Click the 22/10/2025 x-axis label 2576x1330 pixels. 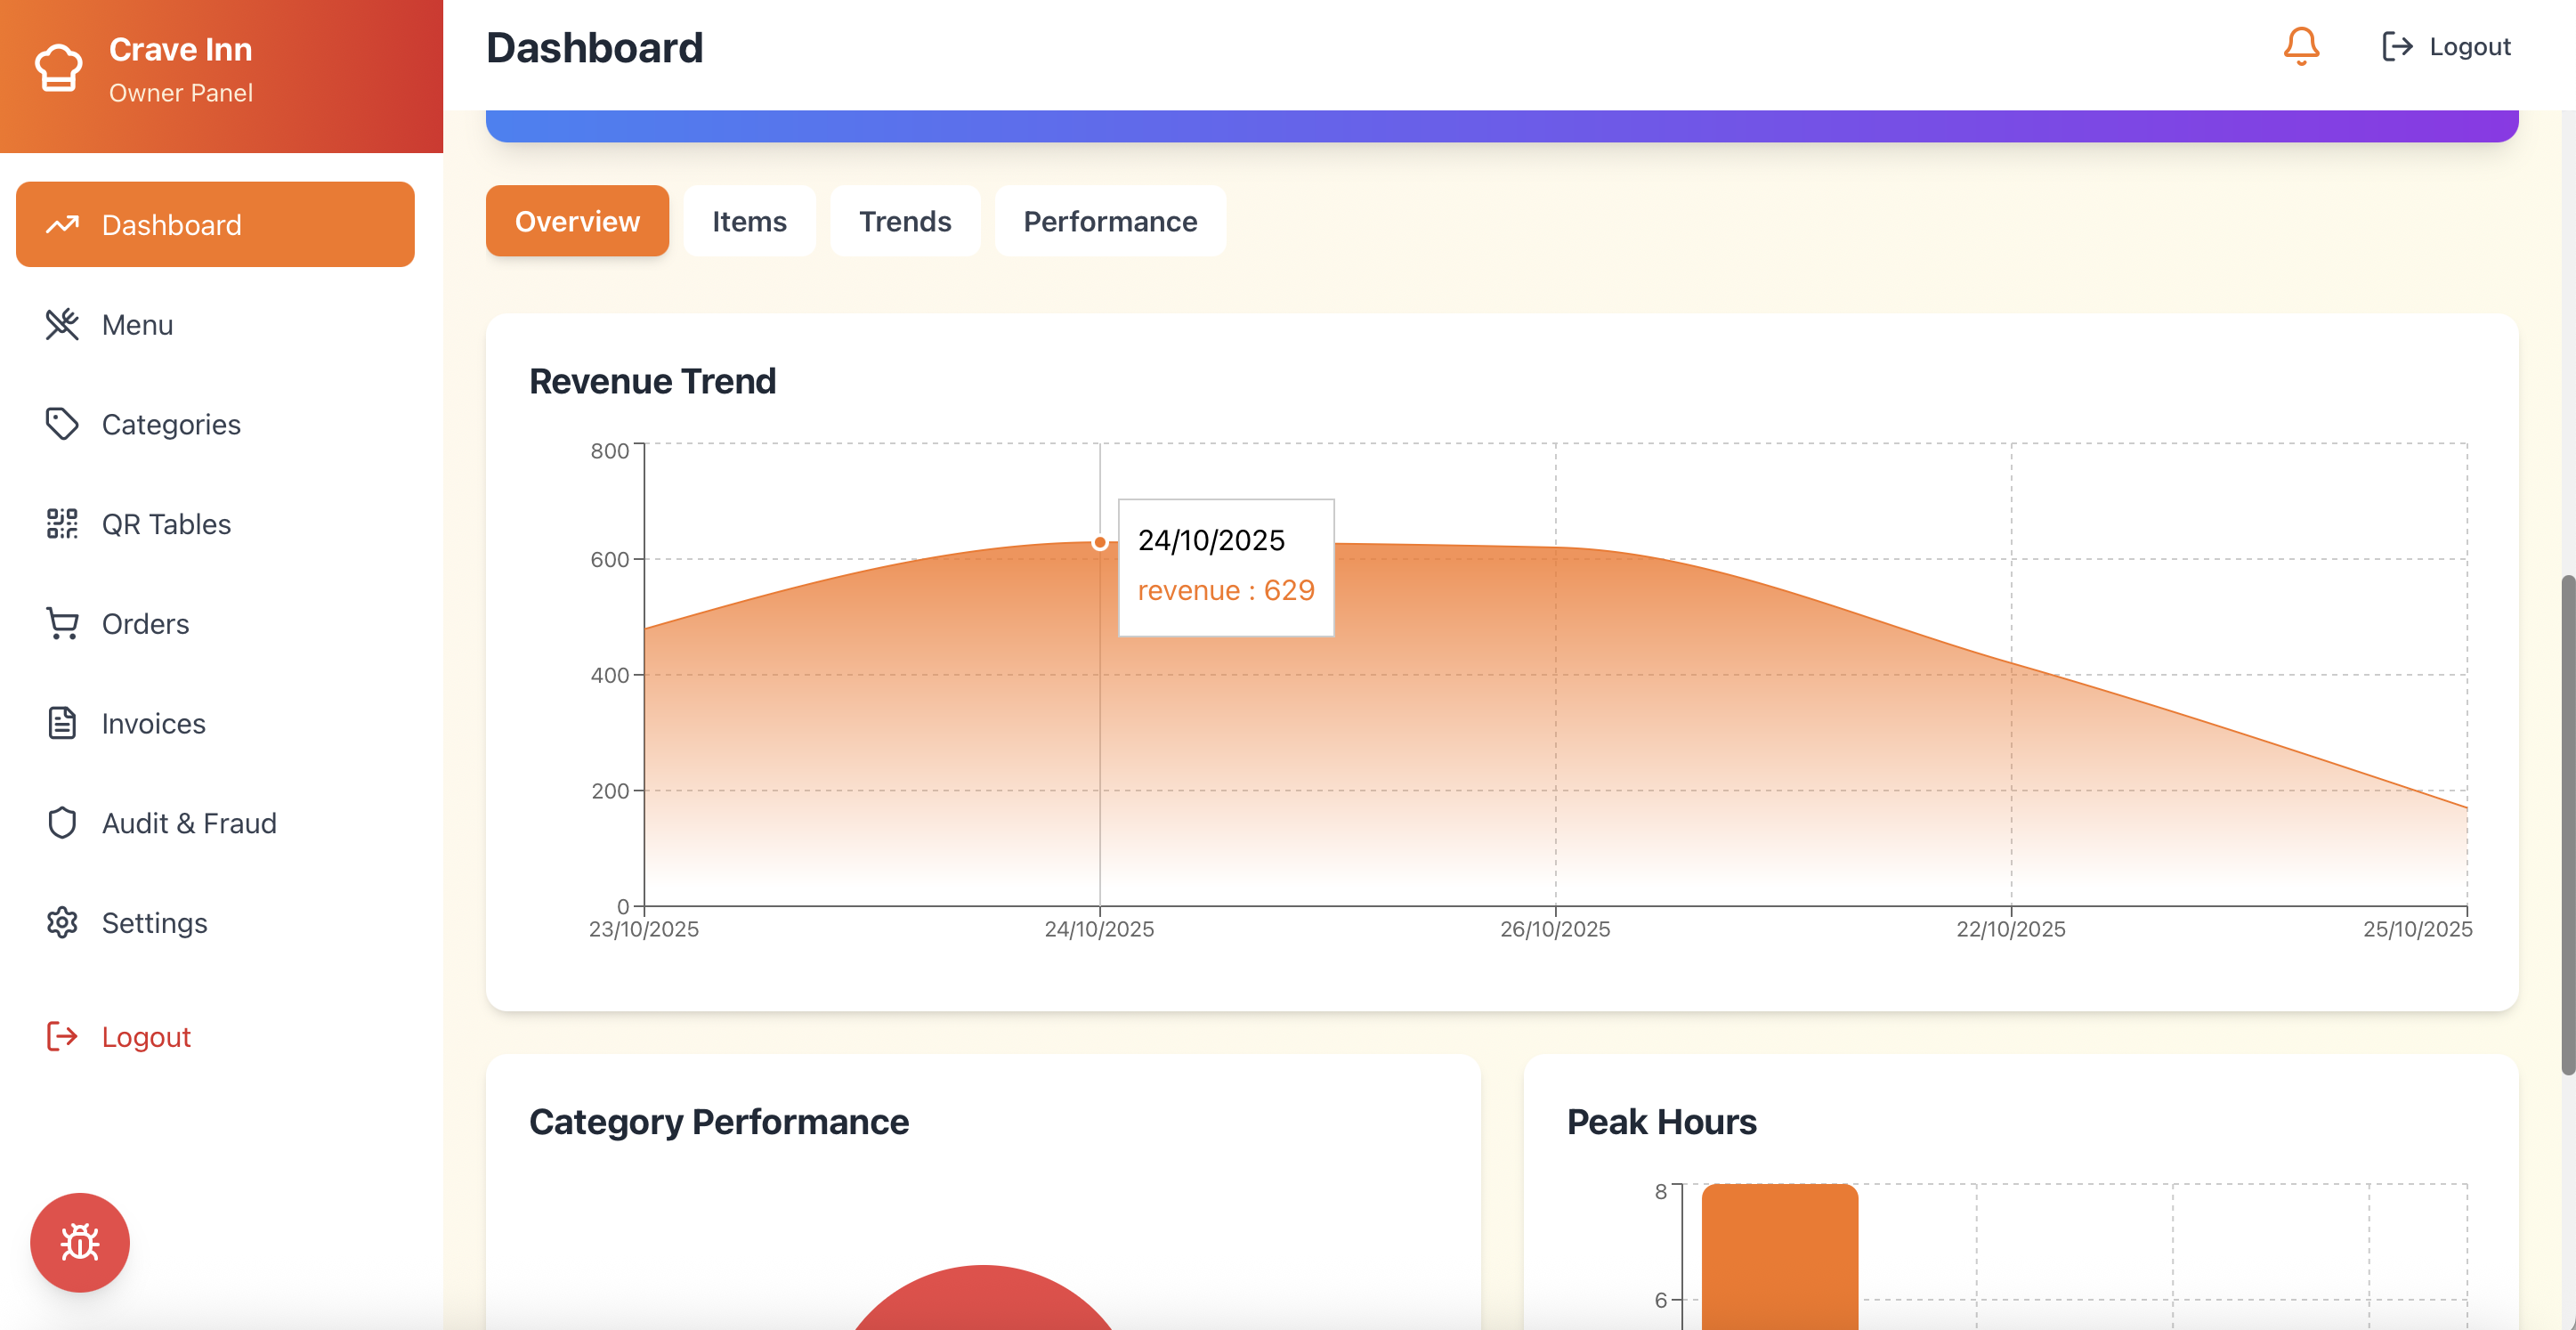tap(2011, 929)
